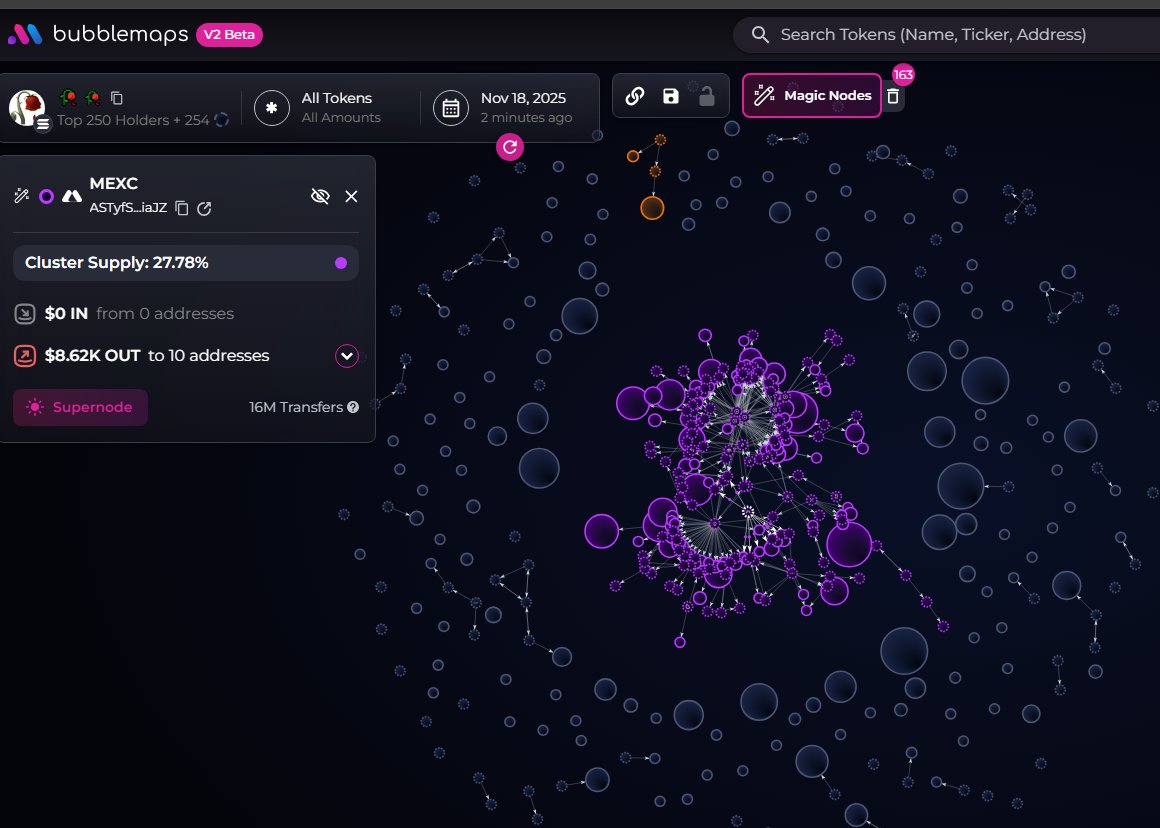Click the 'to 10 addresses' text
The image size is (1160, 828).
[209, 356]
